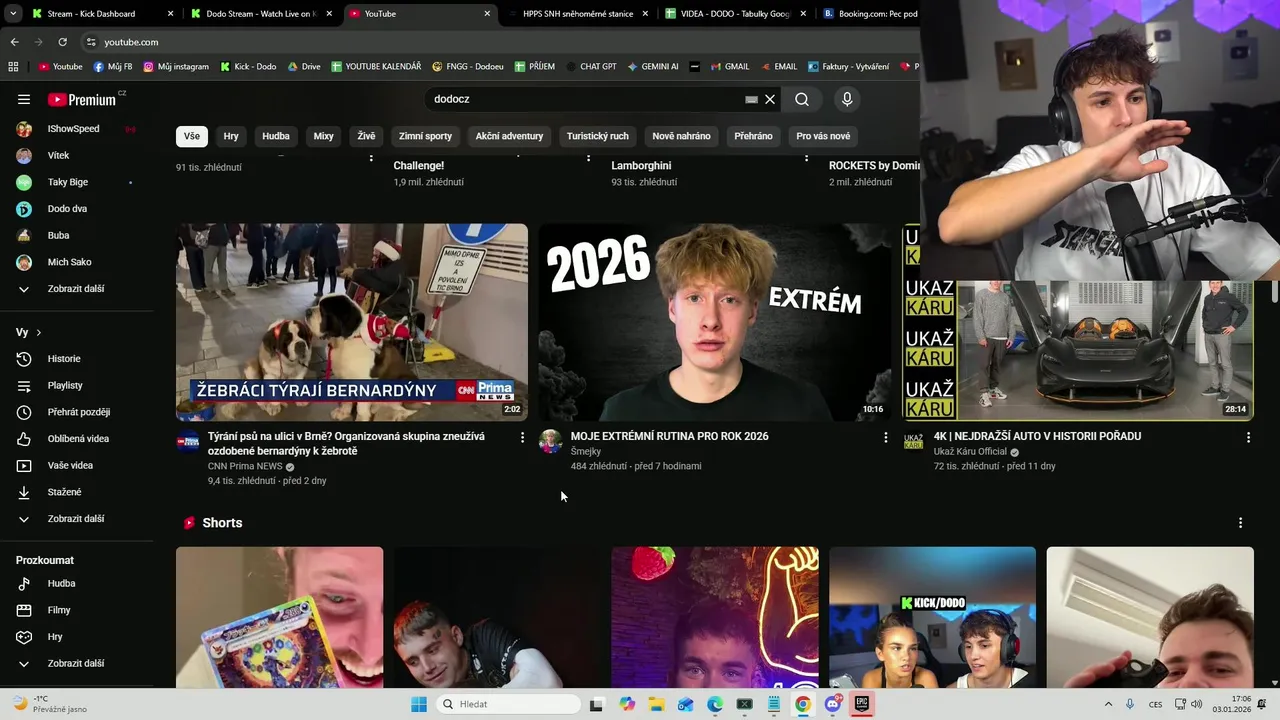Open options for 4K NEJDRAŽŠÍ AUTO video

click(x=1248, y=437)
